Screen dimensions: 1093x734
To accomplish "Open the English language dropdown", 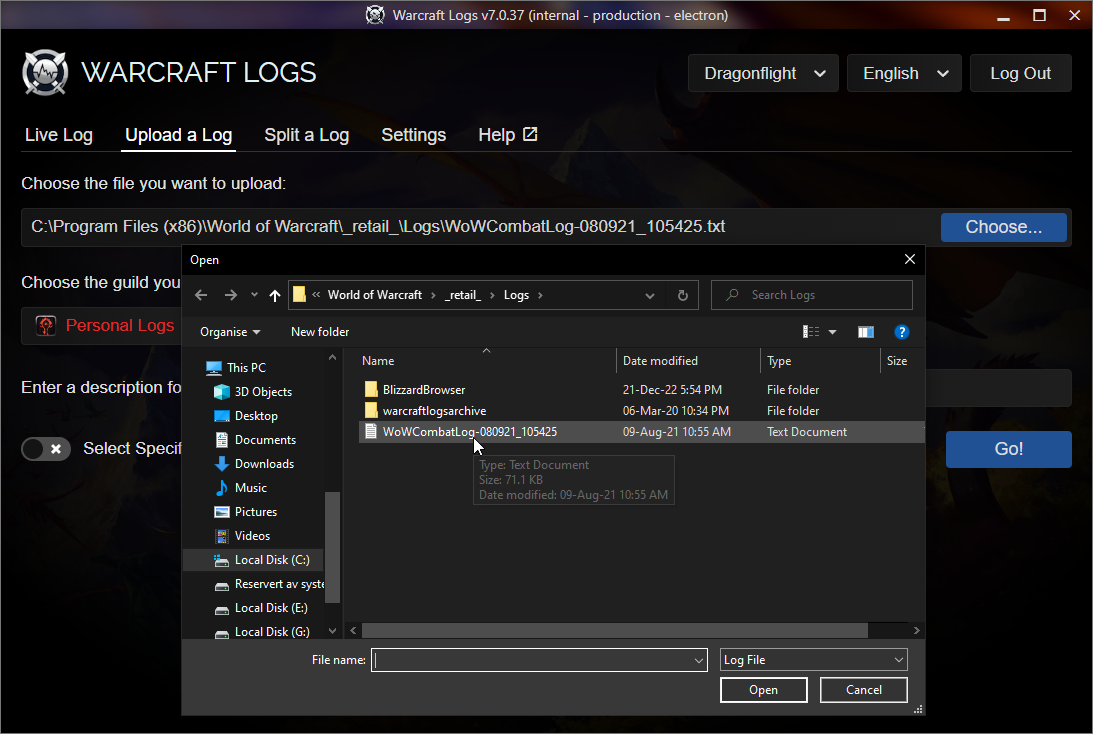I will (x=904, y=73).
